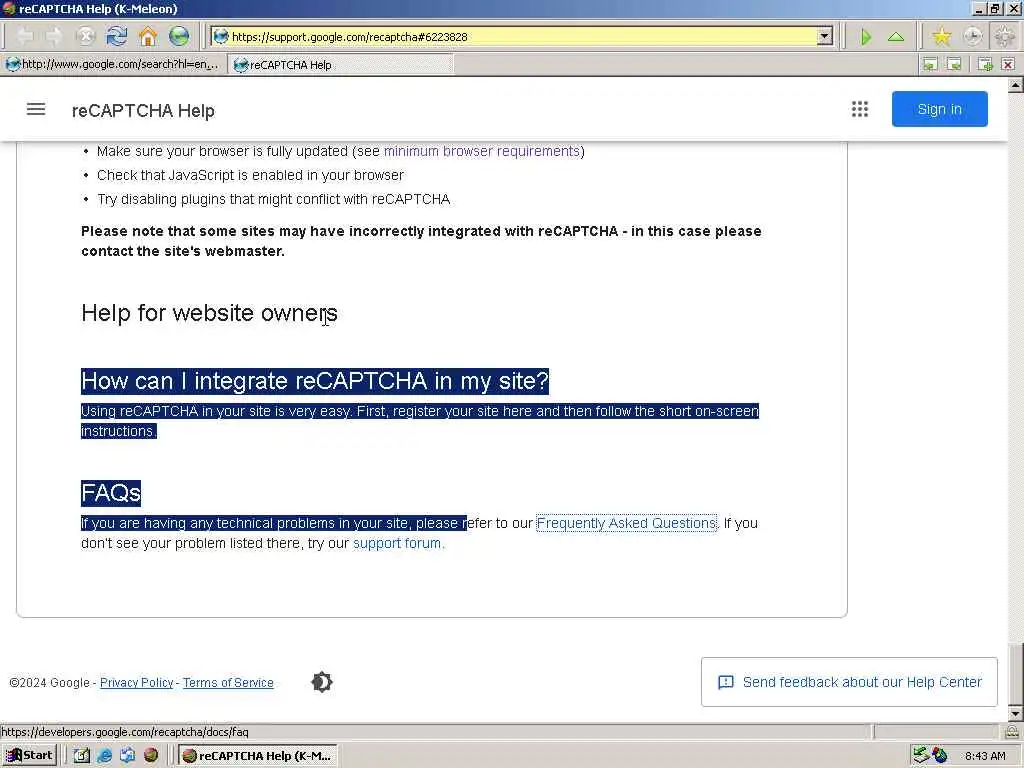Click the status bar security lock icon
The height and width of the screenshot is (768, 1024).
pos(1012,731)
